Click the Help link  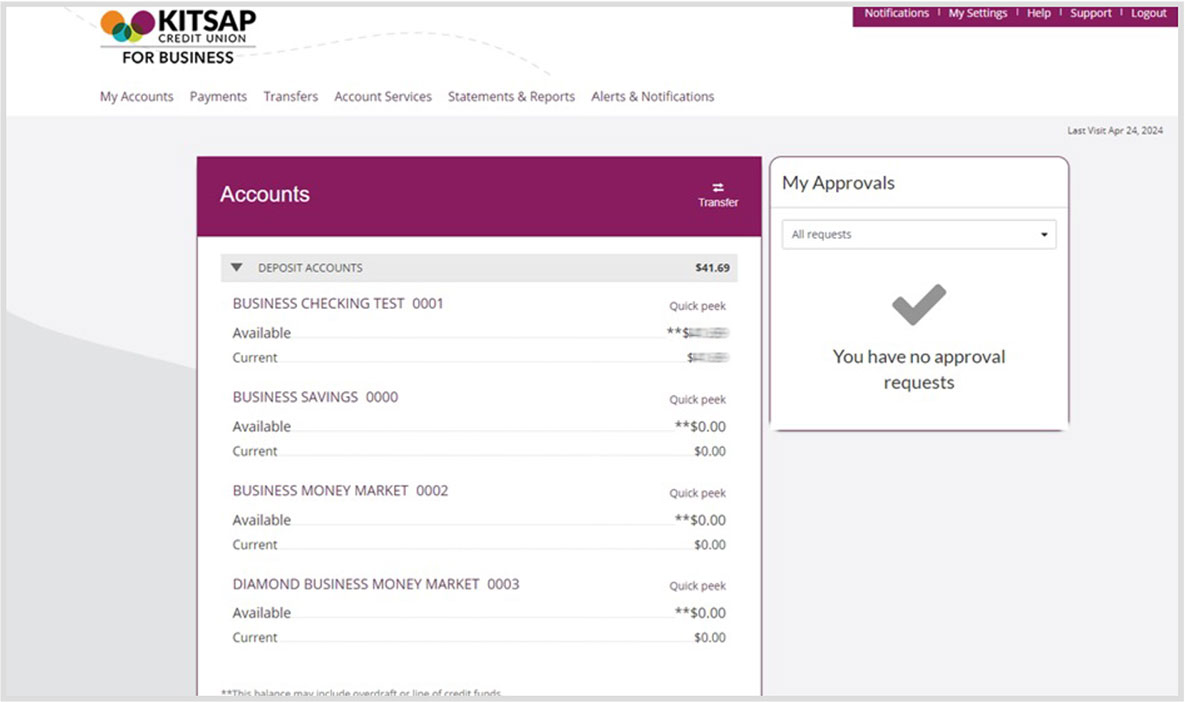tap(1038, 13)
